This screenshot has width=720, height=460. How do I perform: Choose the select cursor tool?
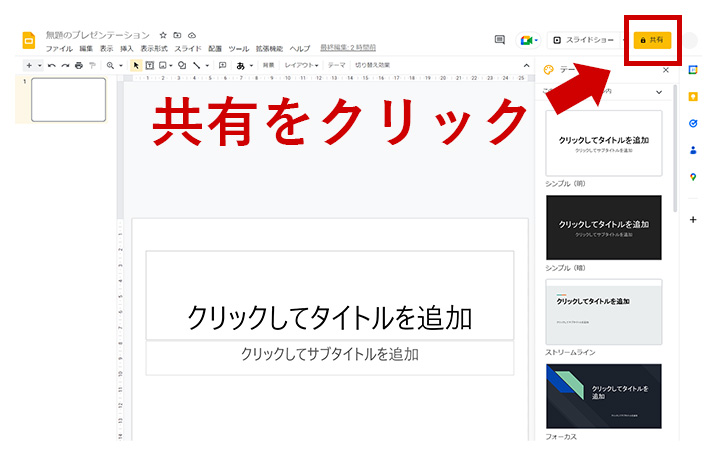[x=135, y=66]
